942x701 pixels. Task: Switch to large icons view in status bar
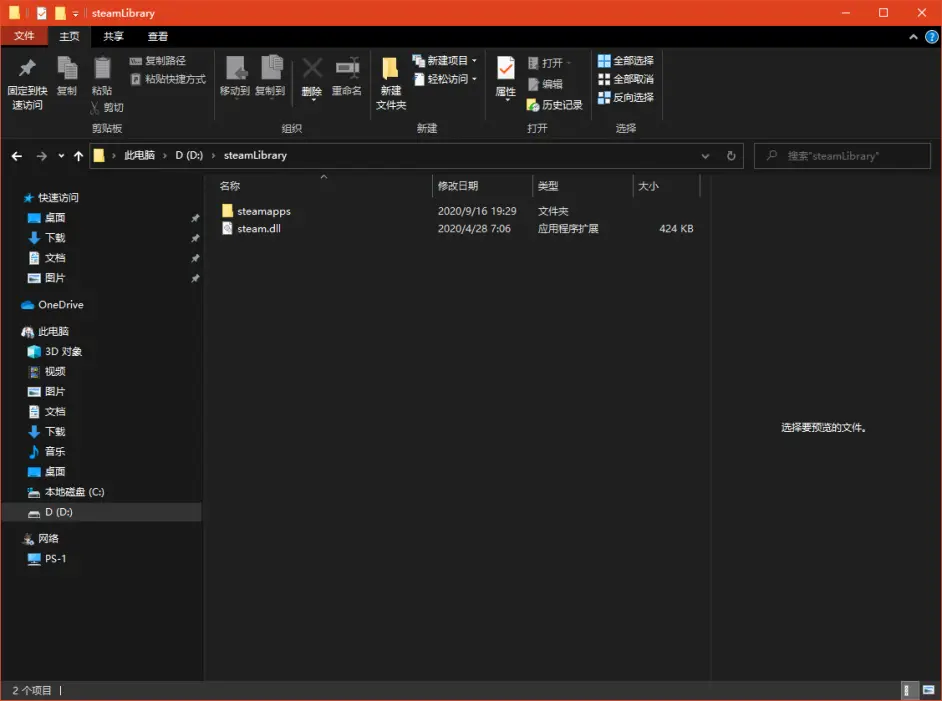(929, 690)
